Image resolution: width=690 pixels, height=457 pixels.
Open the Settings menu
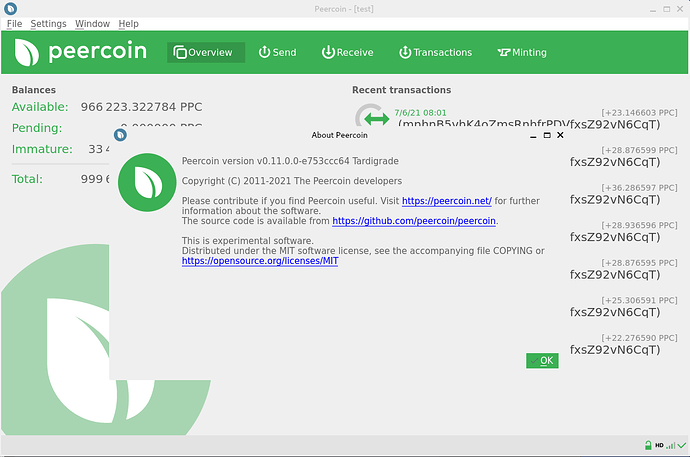[x=48, y=24]
